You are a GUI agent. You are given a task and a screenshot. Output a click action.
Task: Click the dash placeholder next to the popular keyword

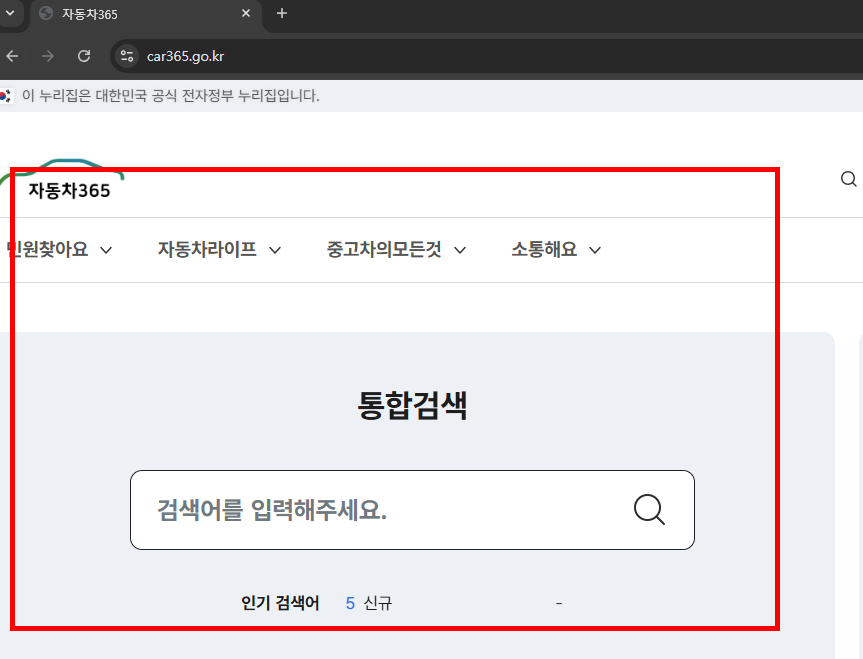[558, 603]
